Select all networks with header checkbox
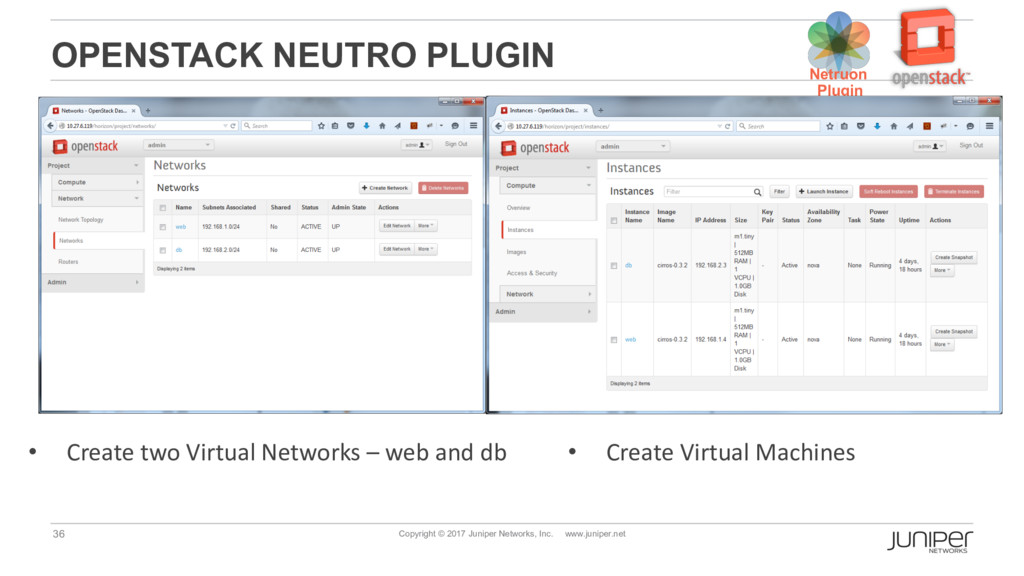 (x=163, y=208)
